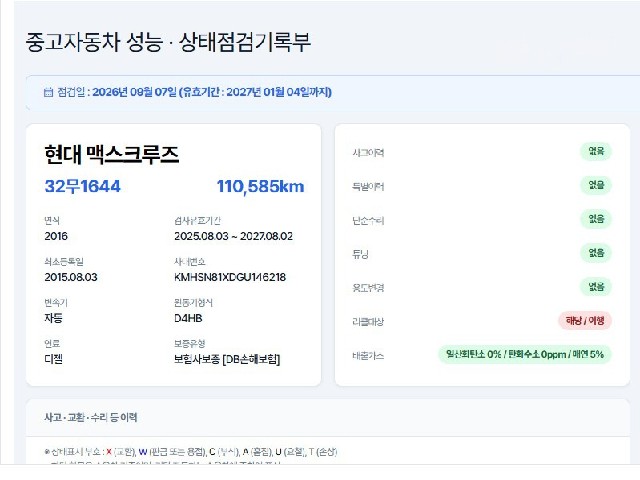Click the 없음 badge for 튜닝

click(596, 253)
